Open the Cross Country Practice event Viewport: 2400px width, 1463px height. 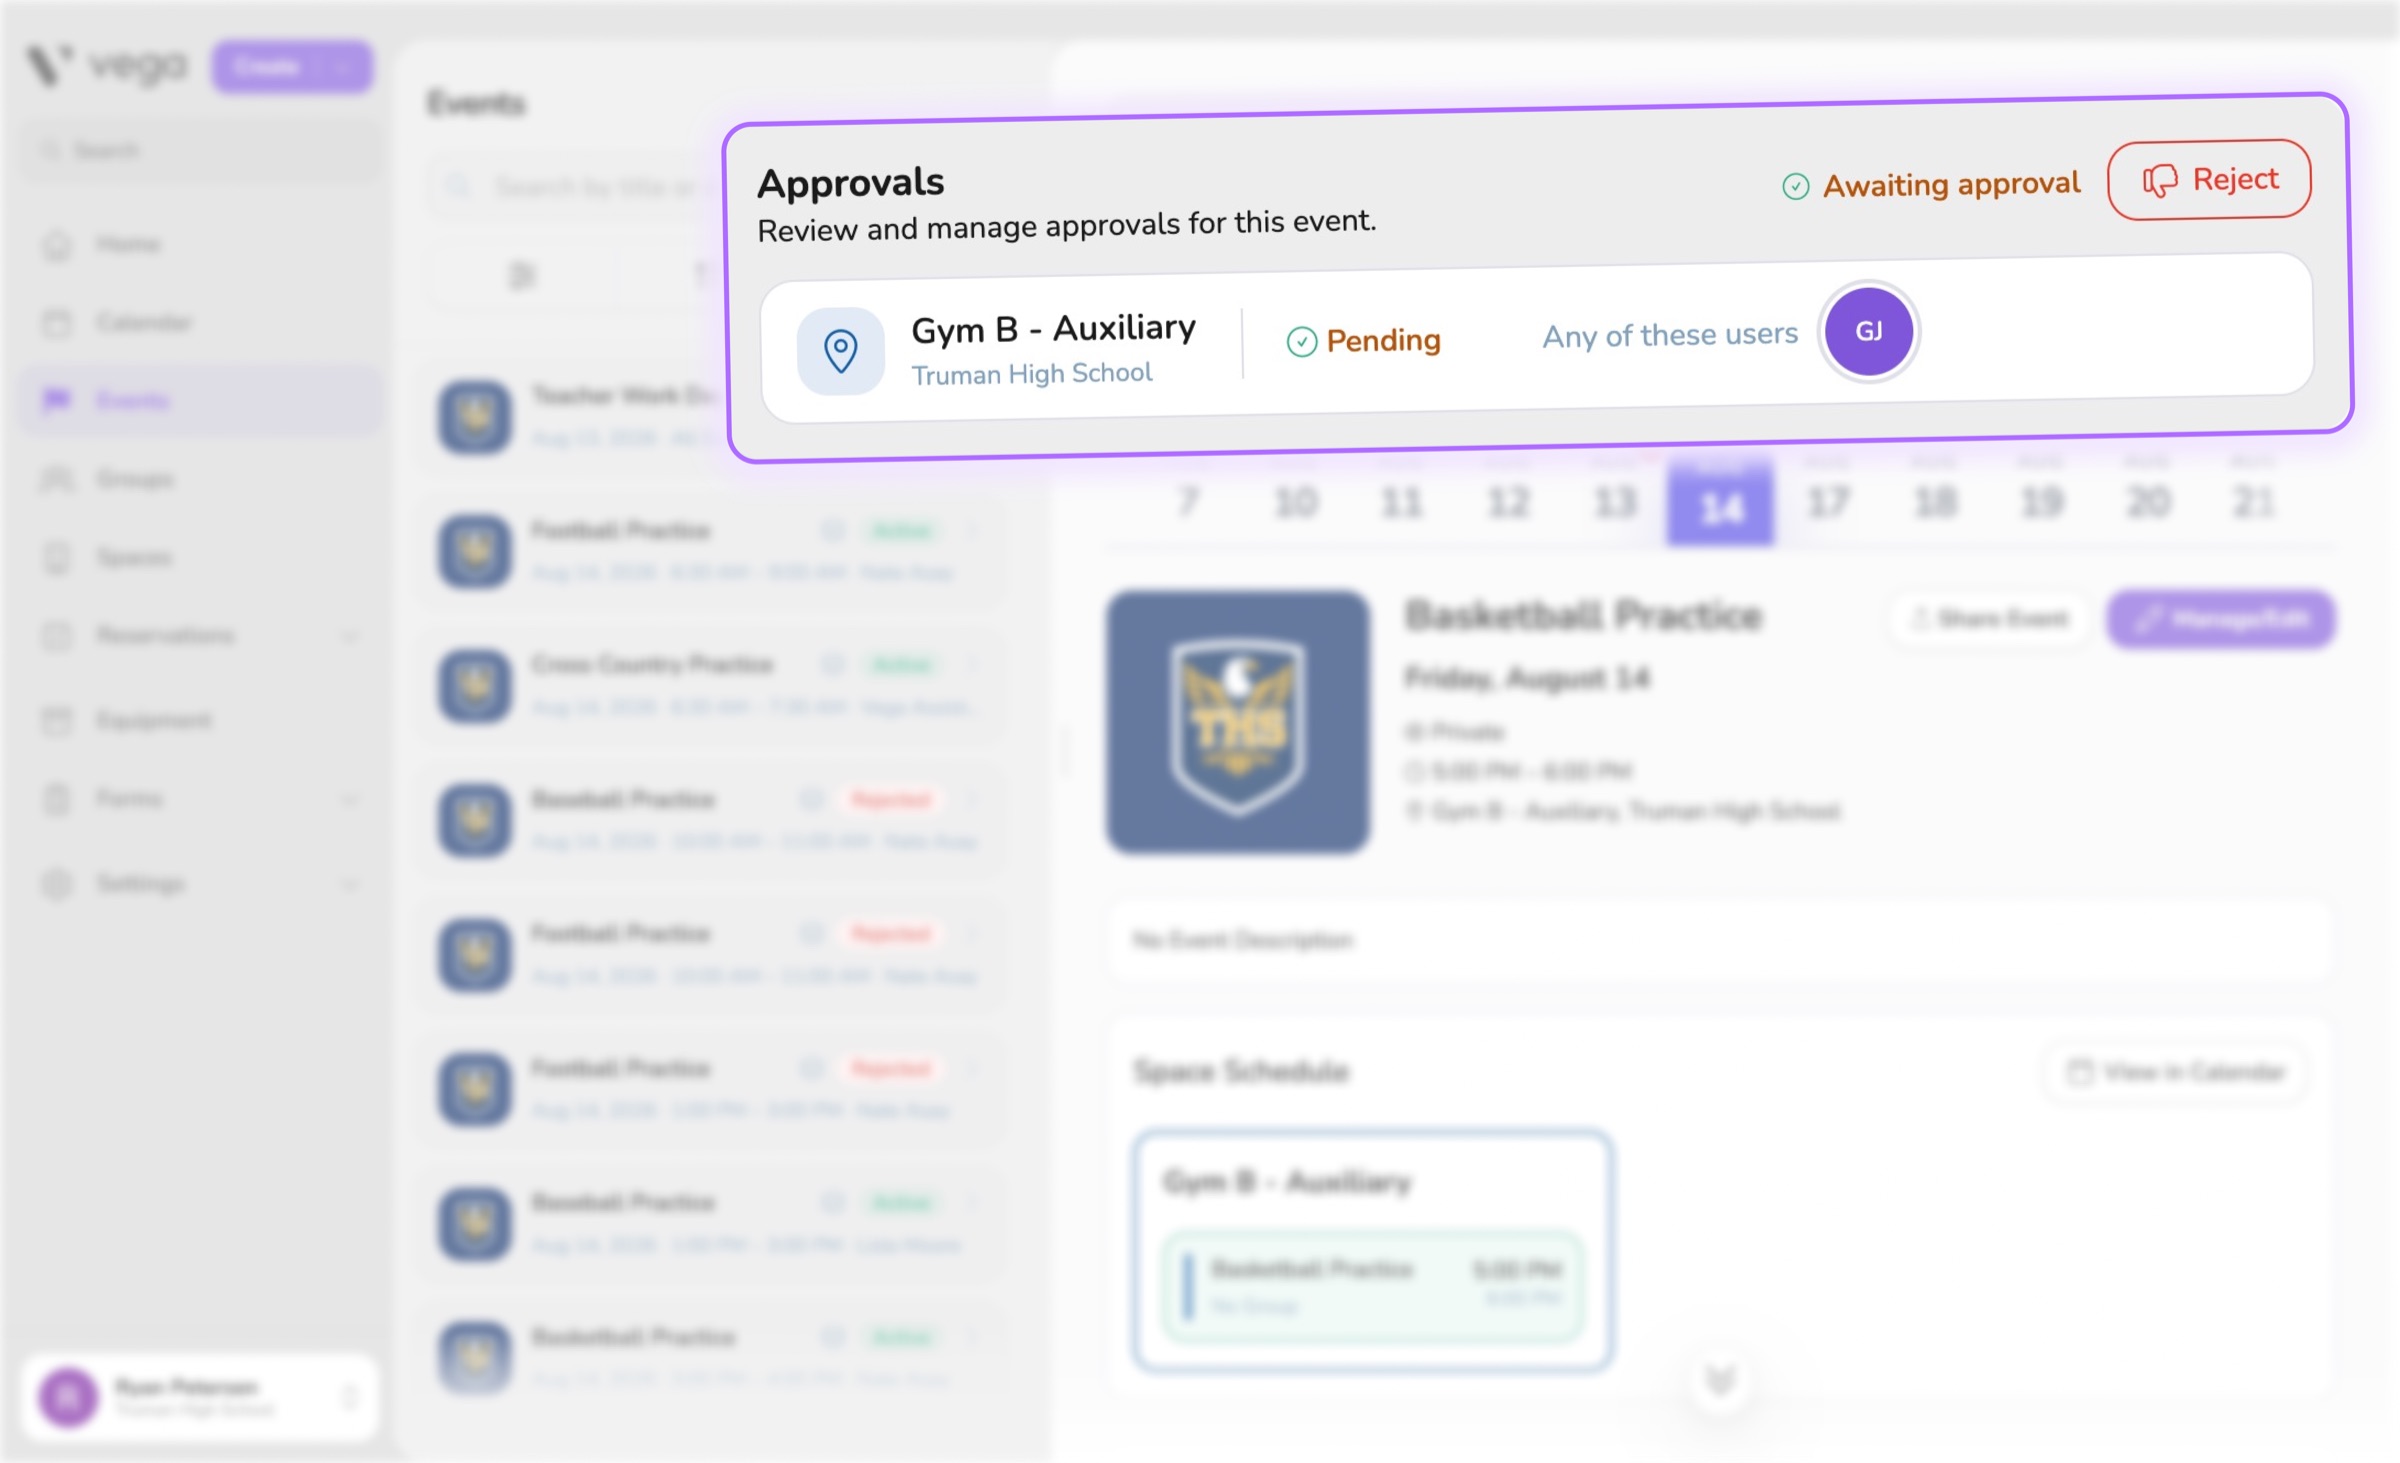712,685
